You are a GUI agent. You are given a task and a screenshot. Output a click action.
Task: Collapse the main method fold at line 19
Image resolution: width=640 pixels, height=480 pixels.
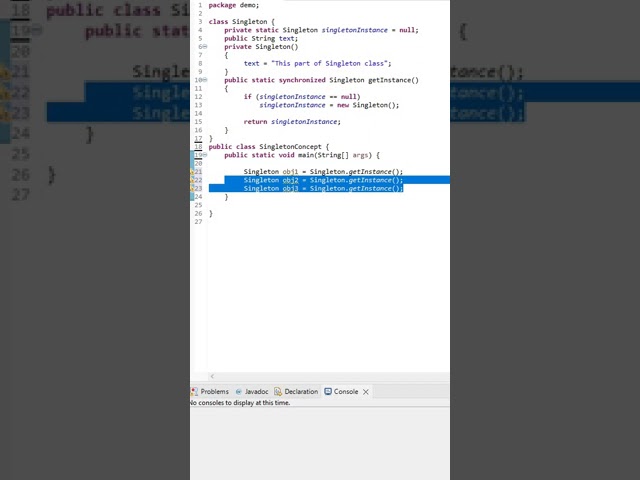(205, 155)
